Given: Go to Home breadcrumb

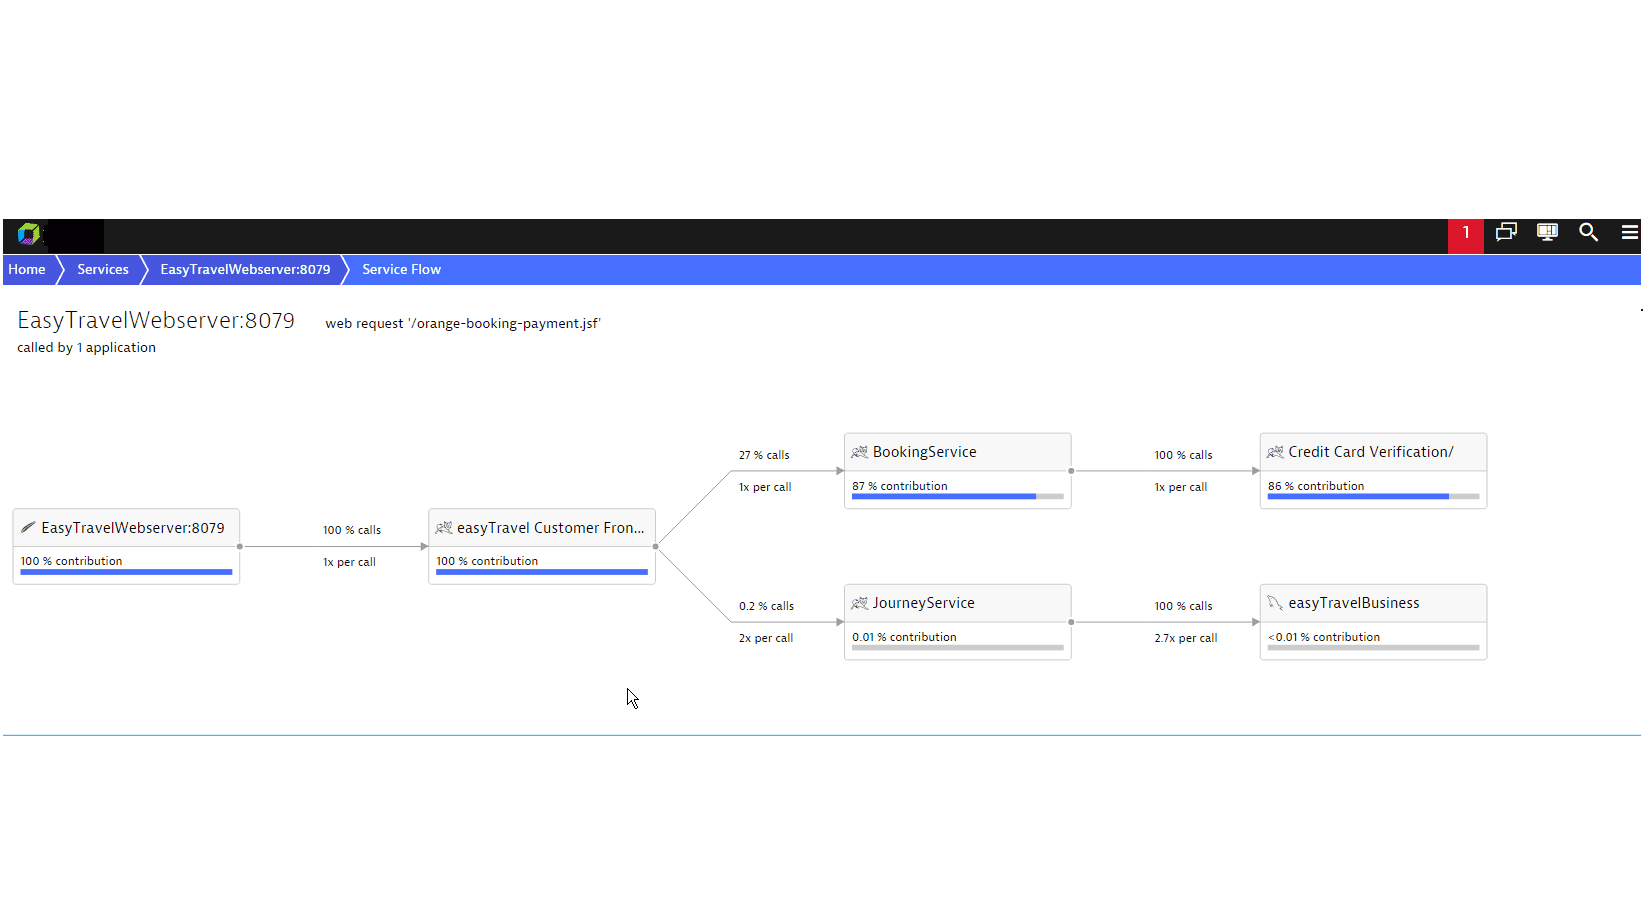Looking at the screenshot, I should pos(27,269).
